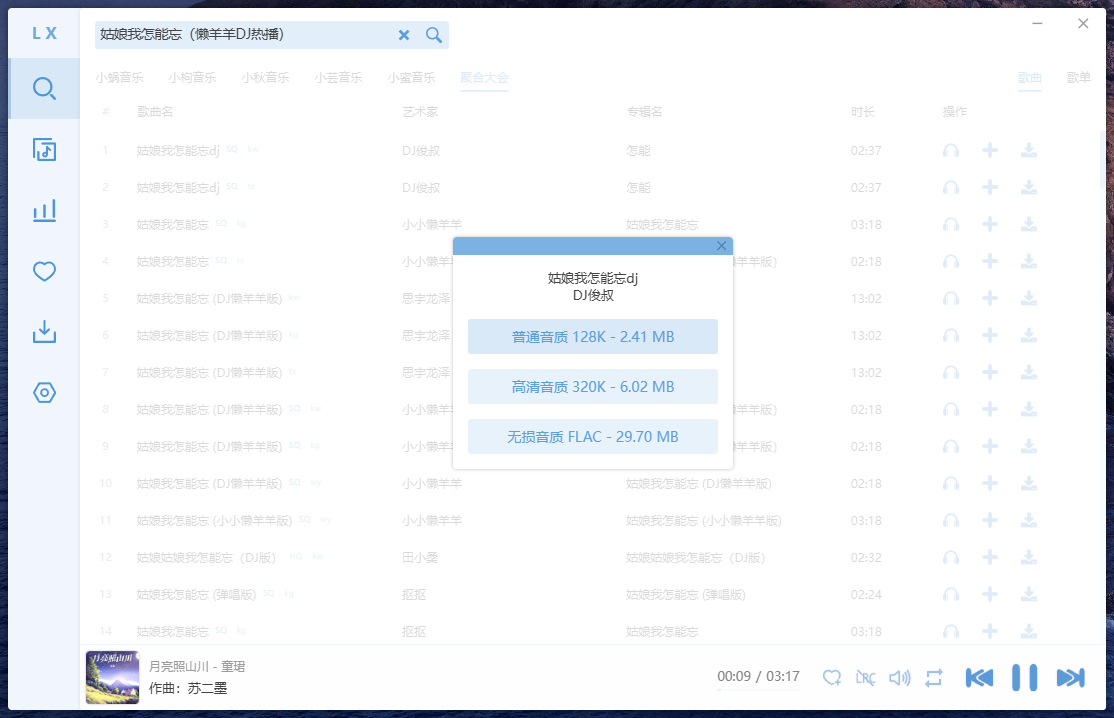Image resolution: width=1114 pixels, height=718 pixels.
Task: Close the download quality dialog
Action: tap(722, 246)
